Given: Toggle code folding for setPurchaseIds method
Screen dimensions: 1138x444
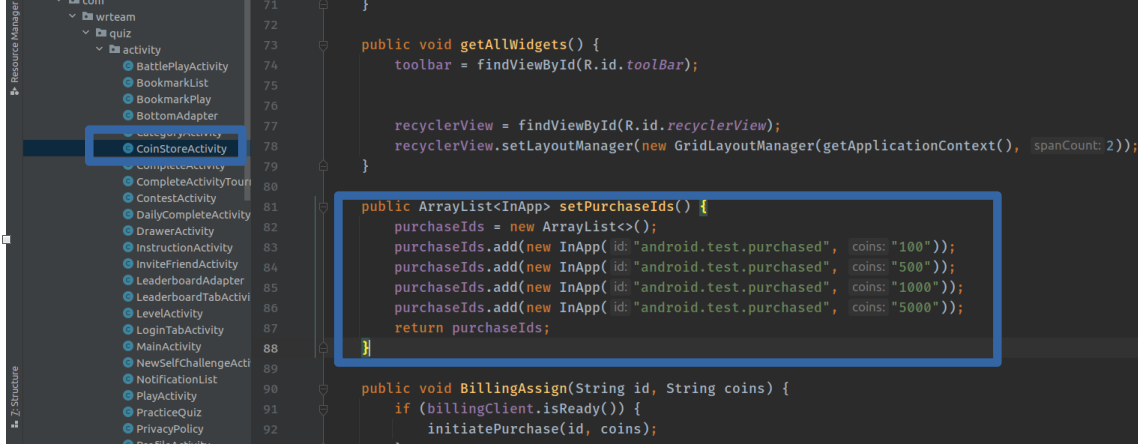Looking at the screenshot, I should pyautogui.click(x=324, y=207).
